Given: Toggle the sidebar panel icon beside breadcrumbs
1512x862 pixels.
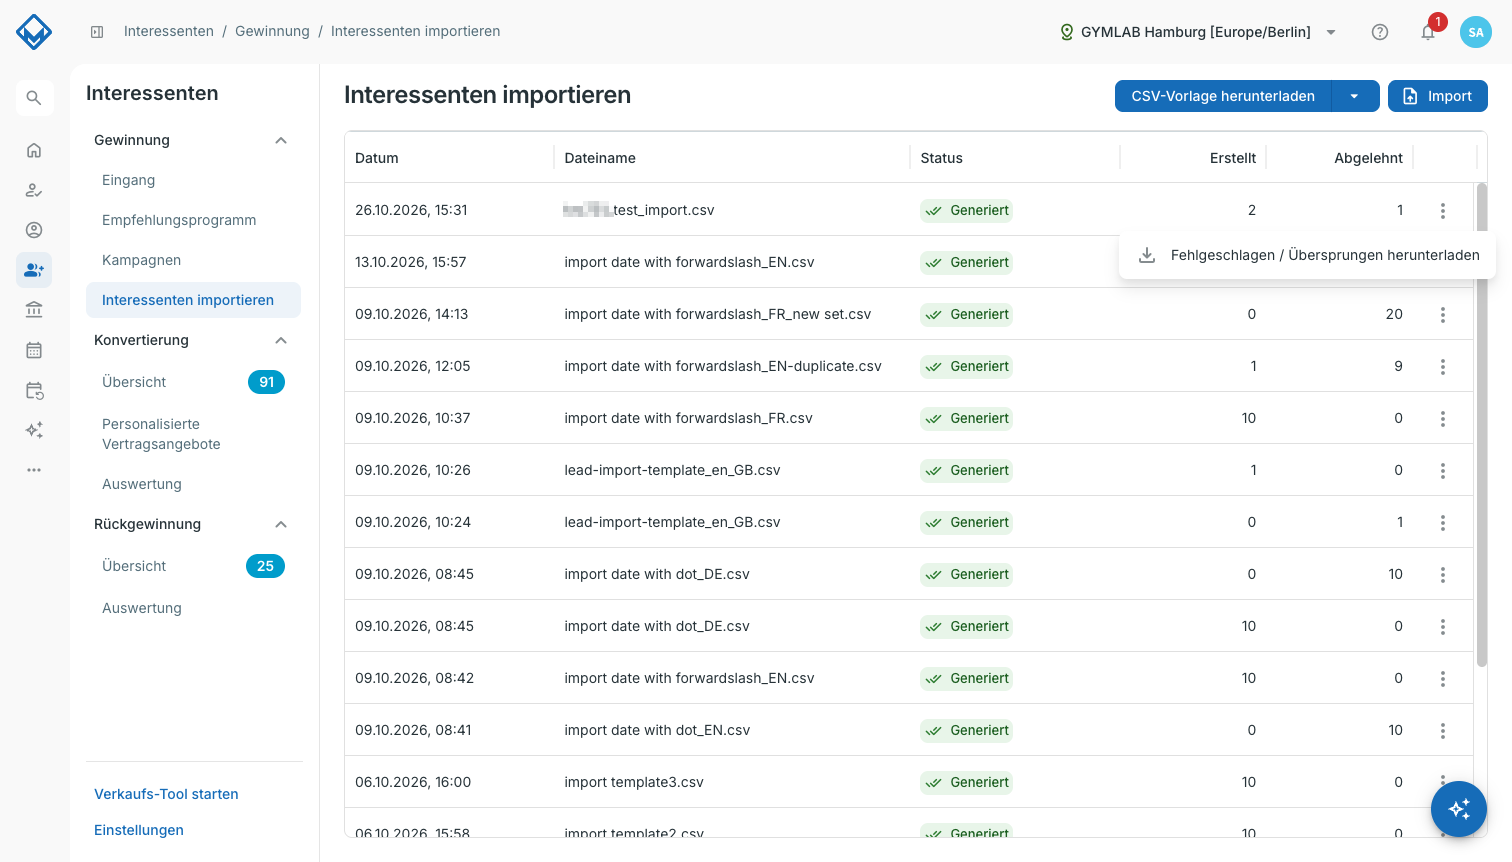Looking at the screenshot, I should [97, 32].
